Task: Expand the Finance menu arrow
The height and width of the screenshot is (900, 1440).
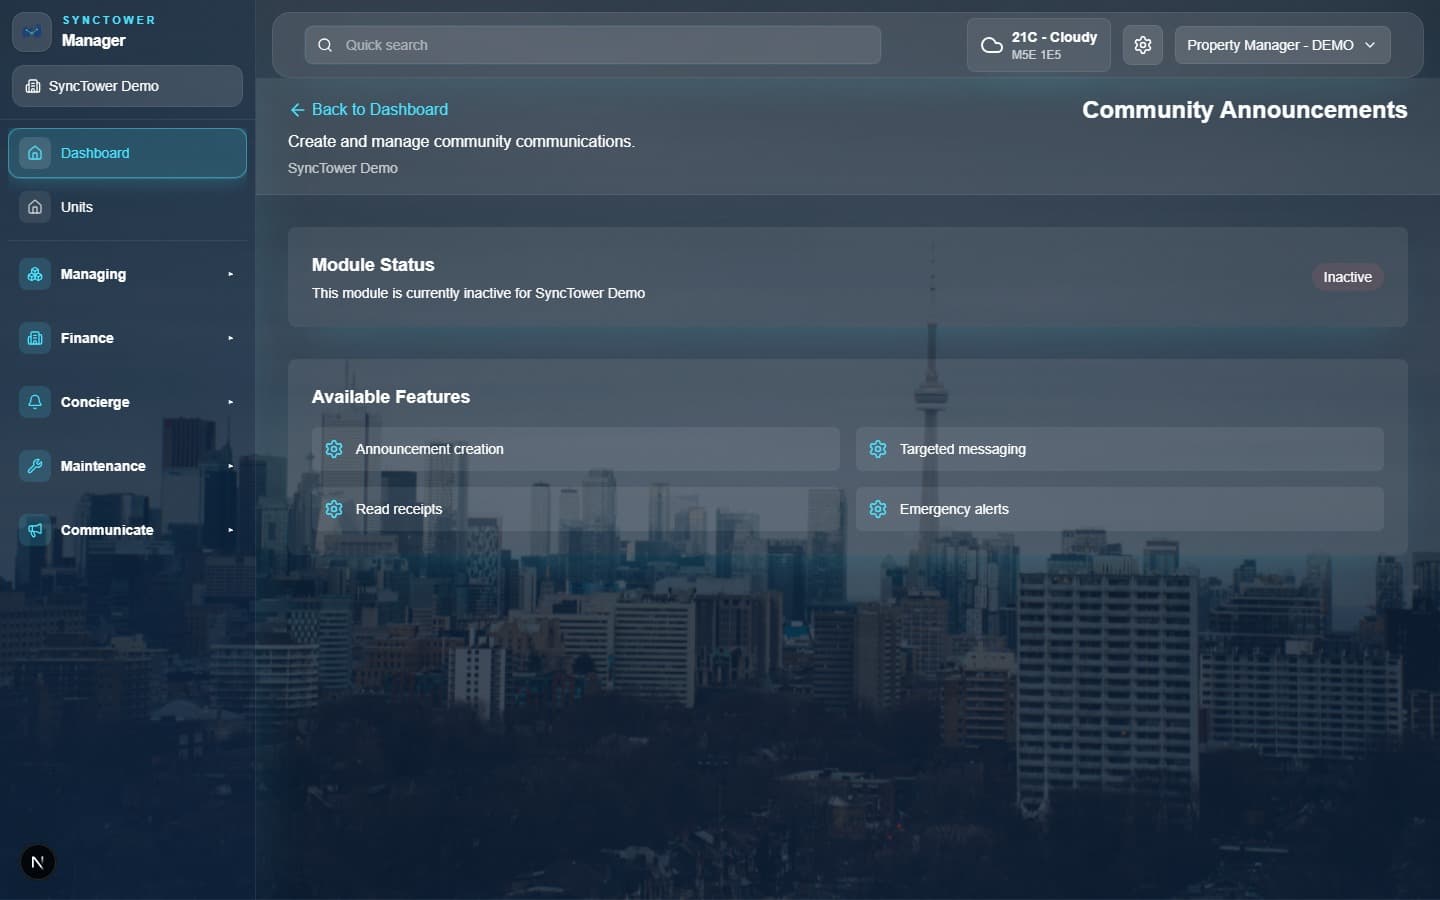Action: click(x=230, y=338)
